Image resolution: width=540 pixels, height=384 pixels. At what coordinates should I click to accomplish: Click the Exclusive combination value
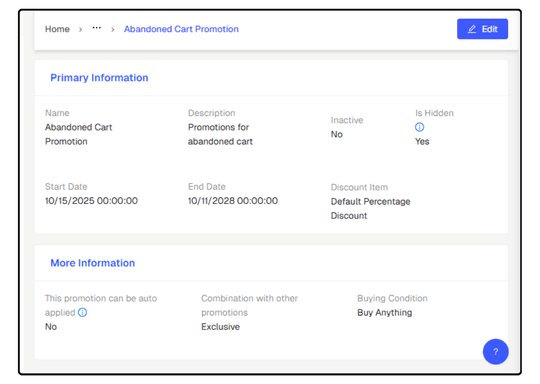220,326
